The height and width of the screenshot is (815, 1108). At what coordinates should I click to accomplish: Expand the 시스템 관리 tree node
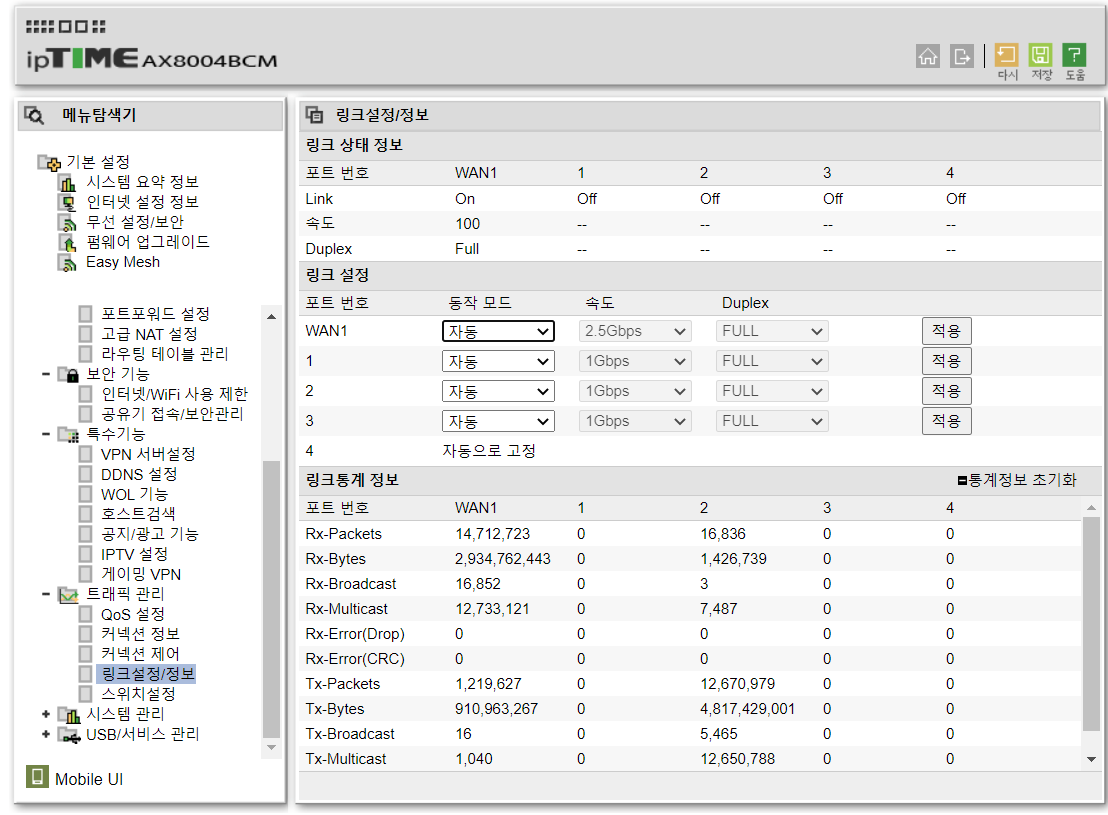[x=46, y=715]
